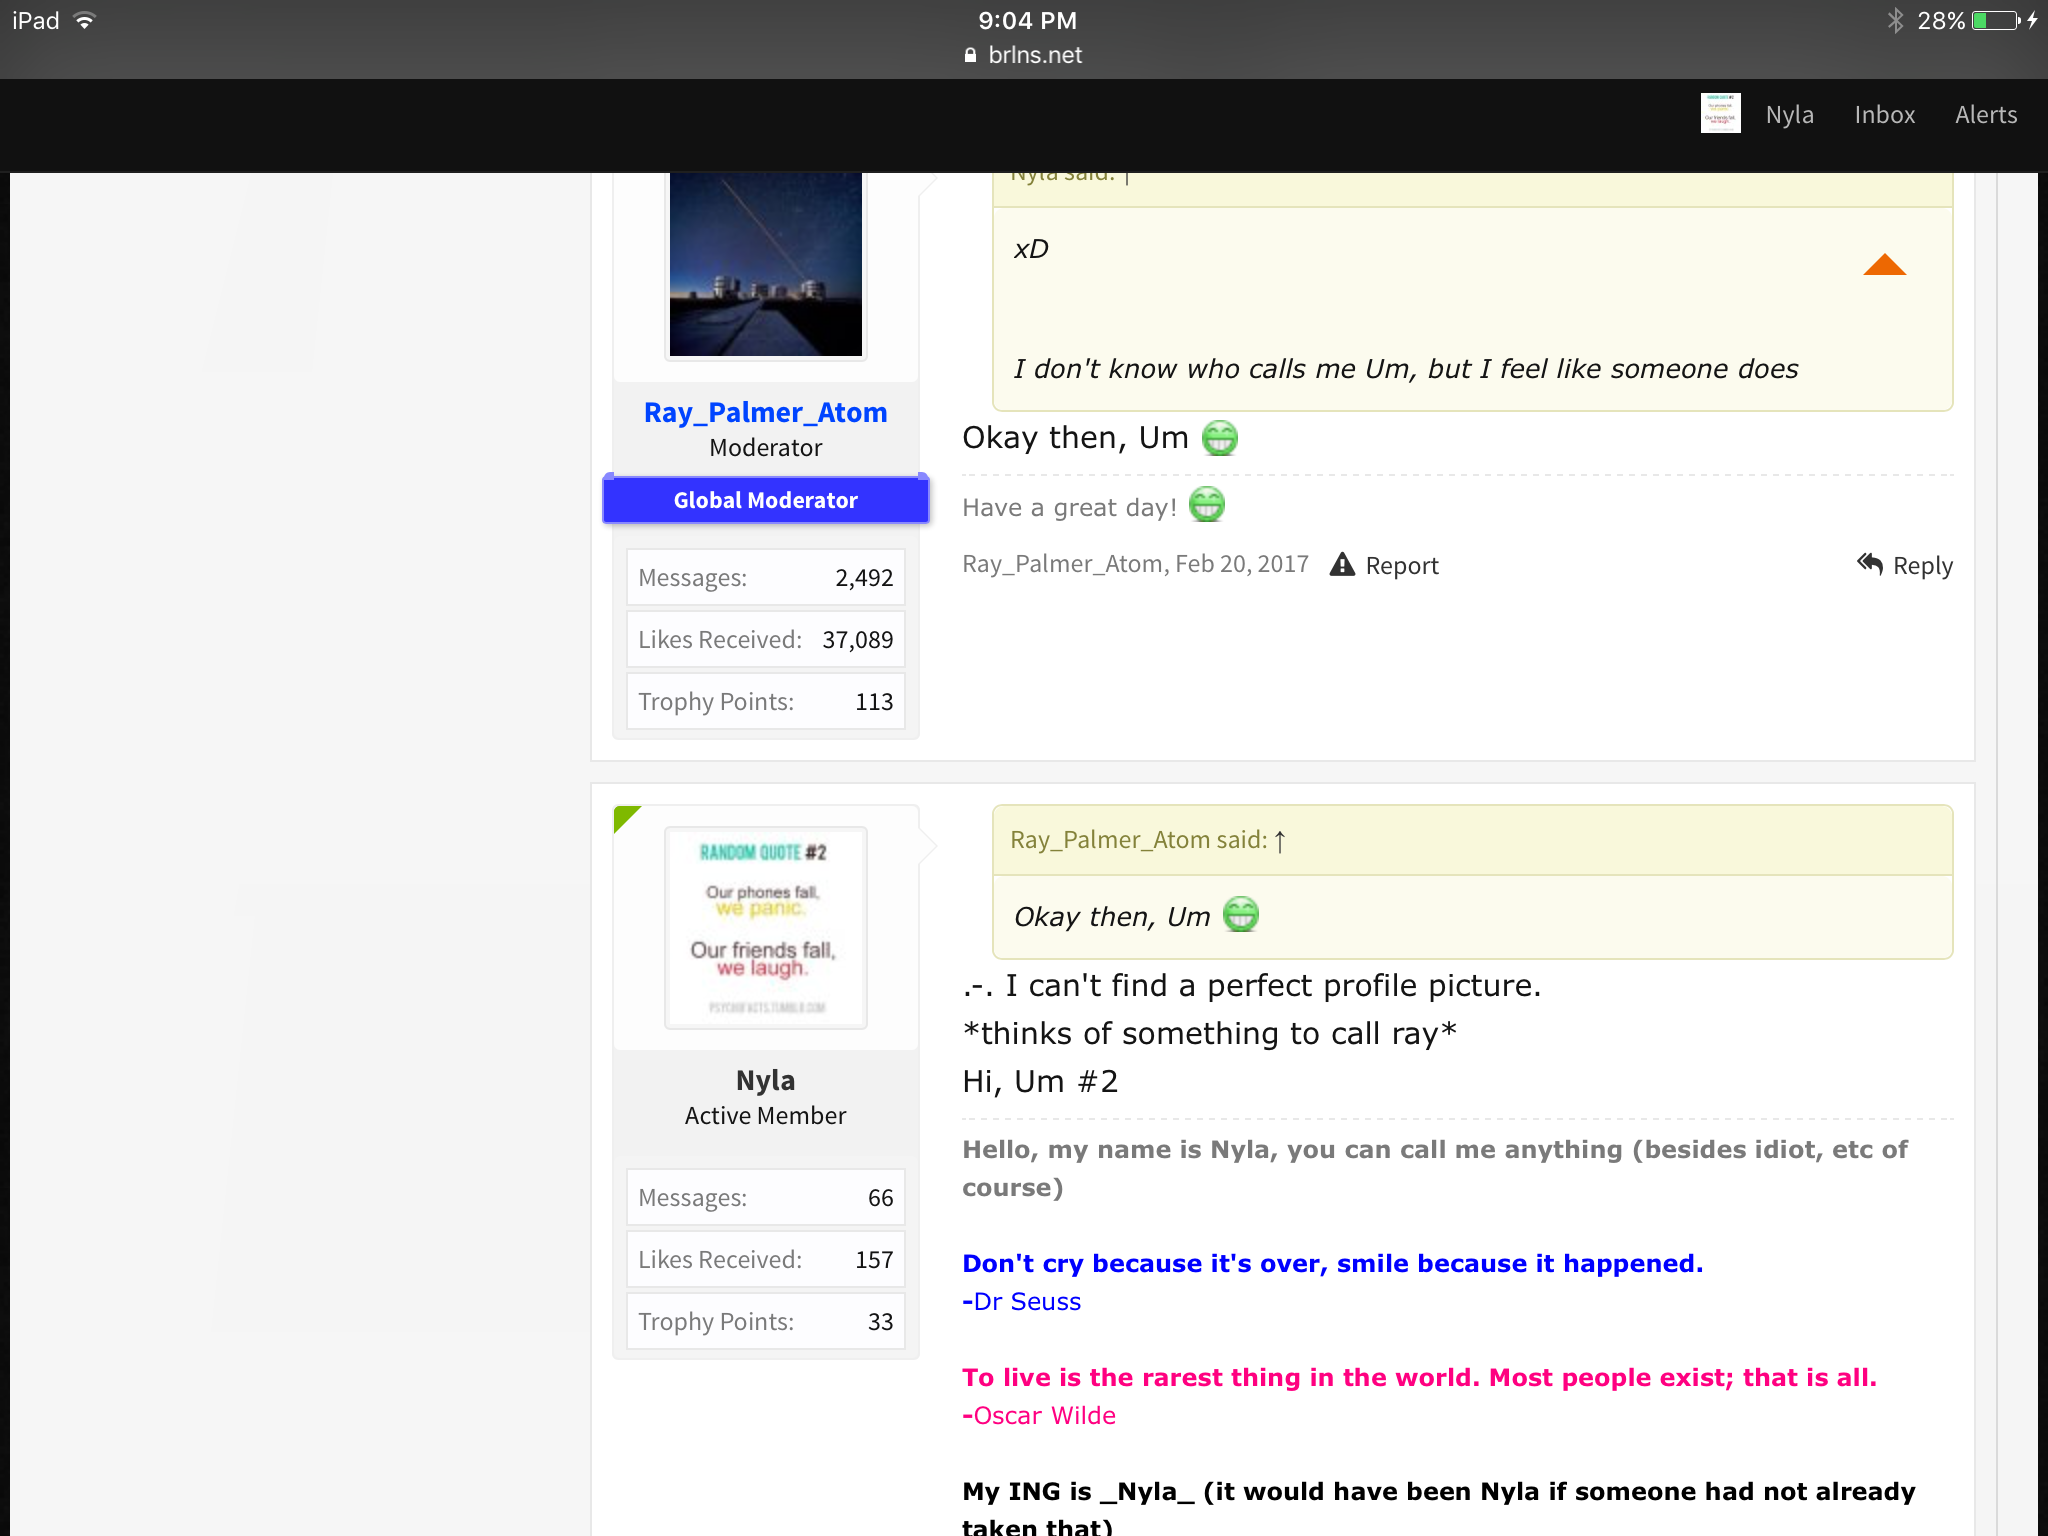Tap the battery icon in status bar
Viewport: 2048px width, 1536px height.
(x=1996, y=20)
